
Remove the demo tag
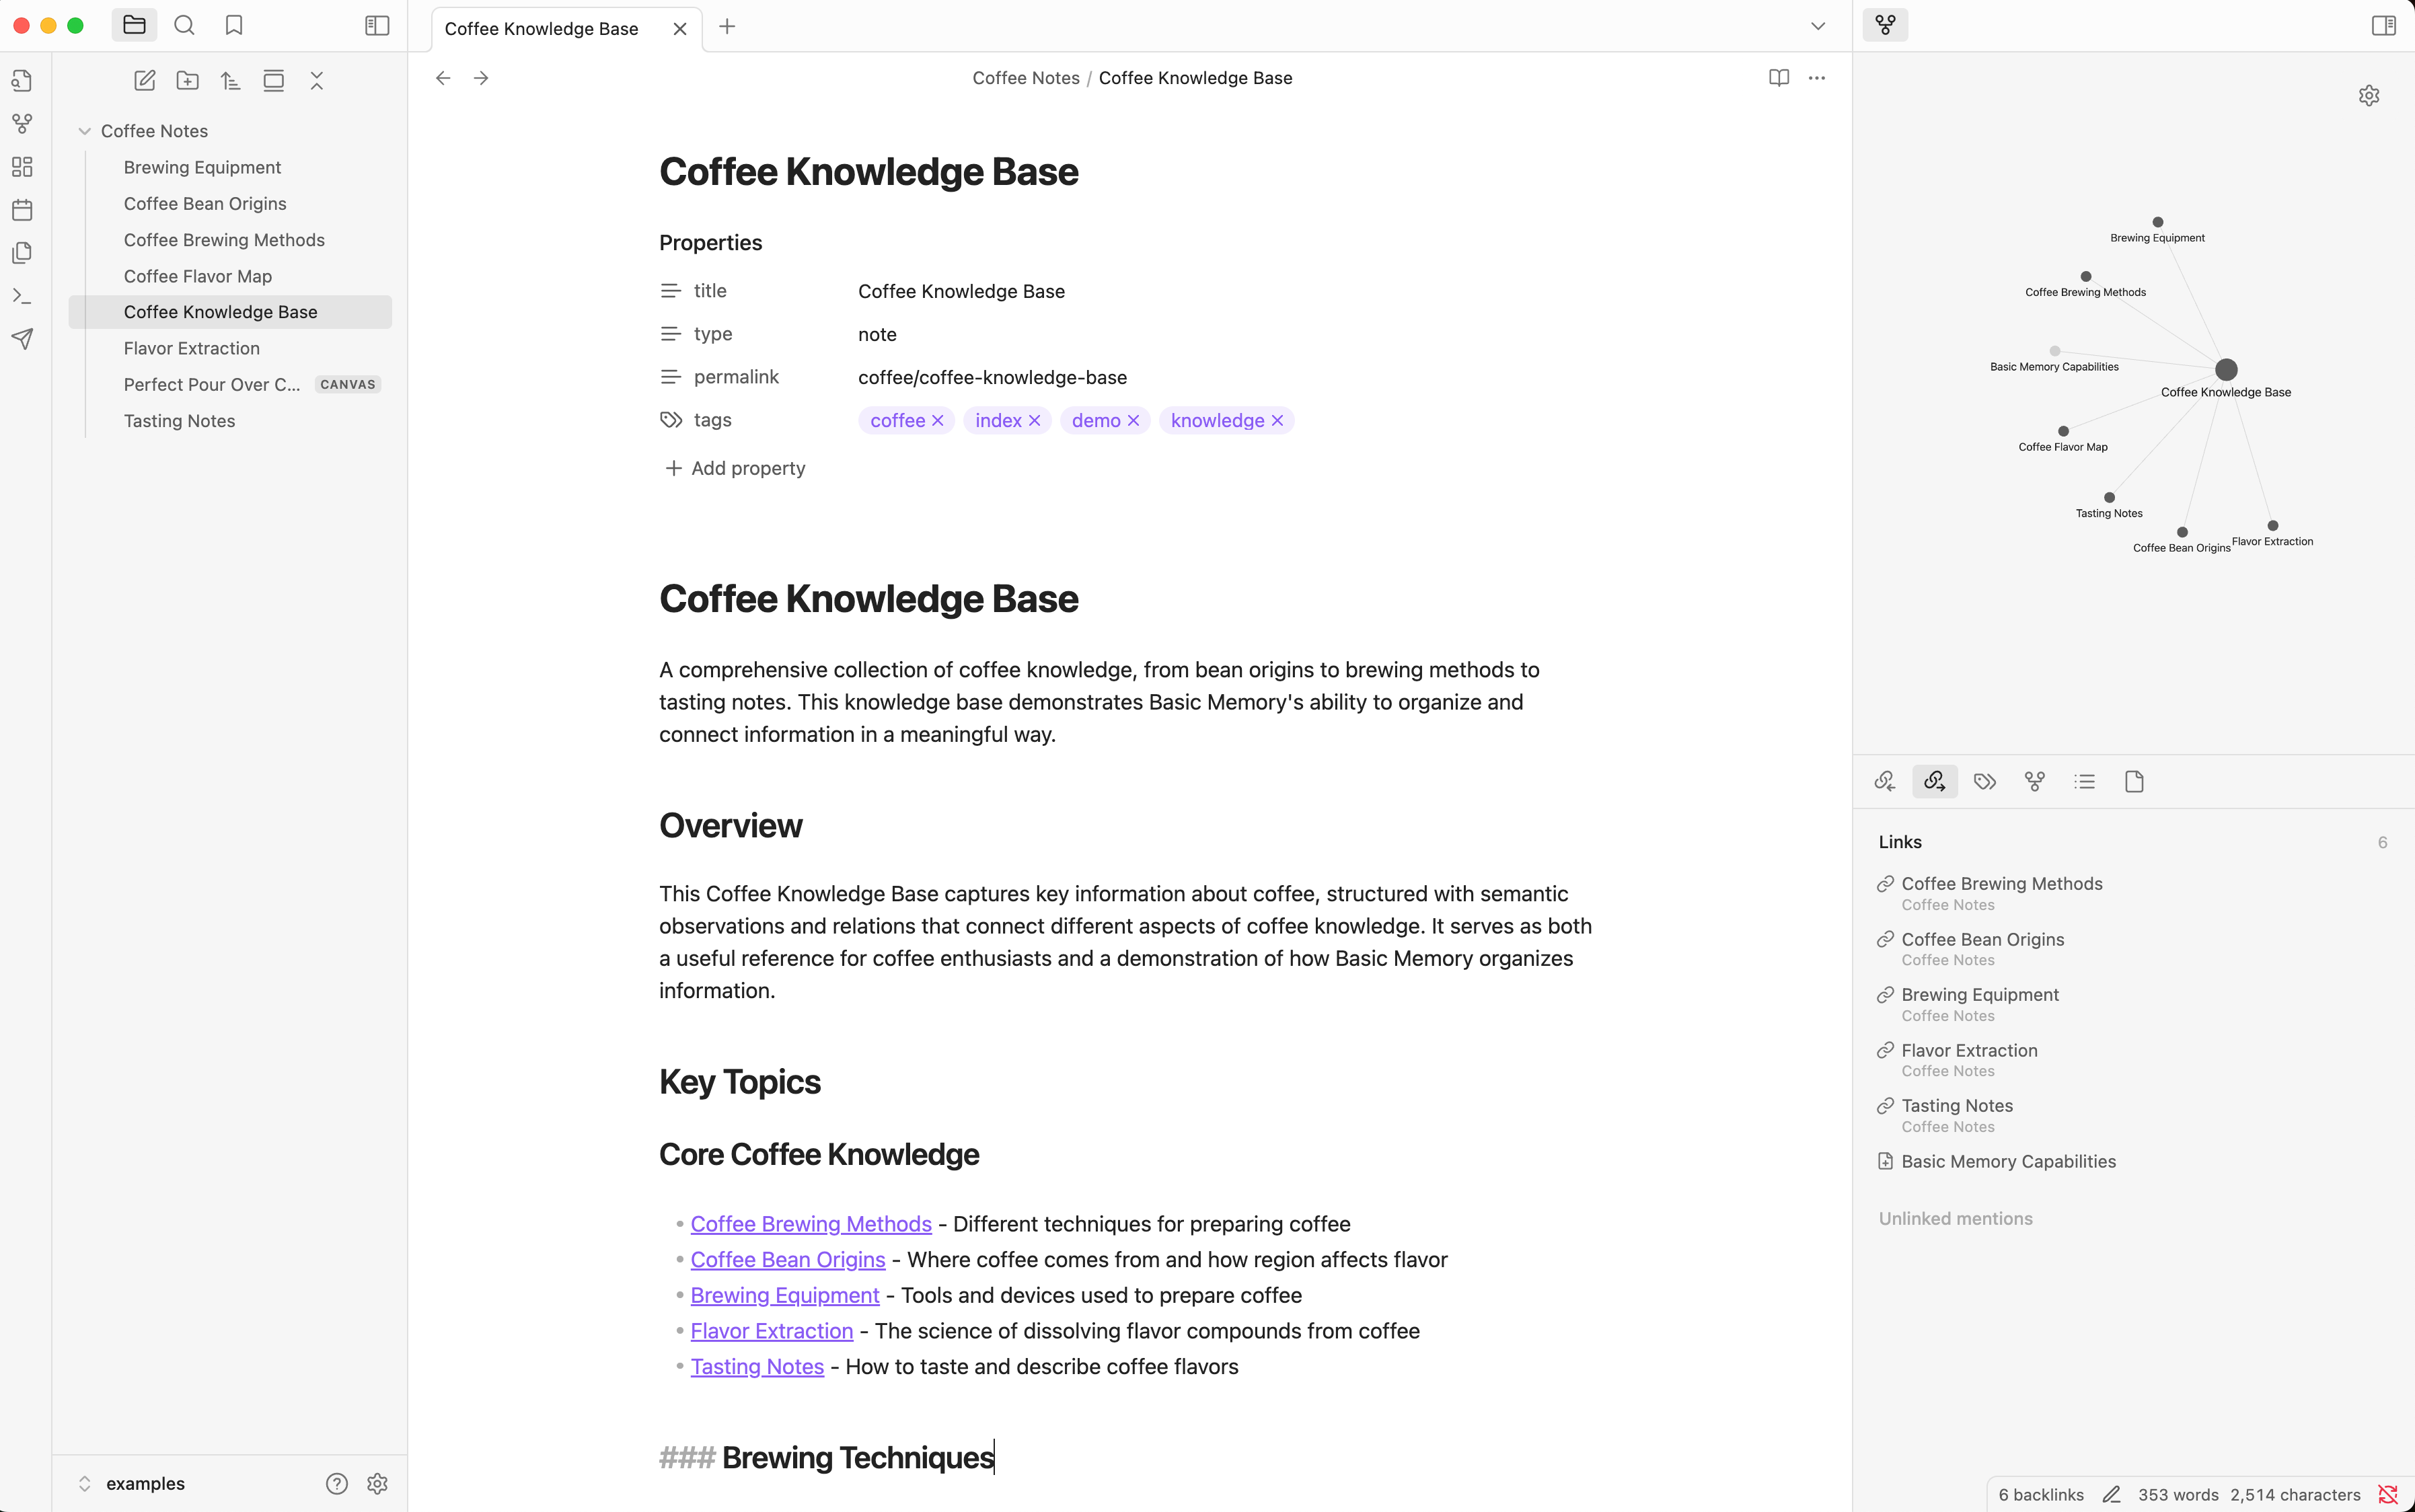[1133, 421]
